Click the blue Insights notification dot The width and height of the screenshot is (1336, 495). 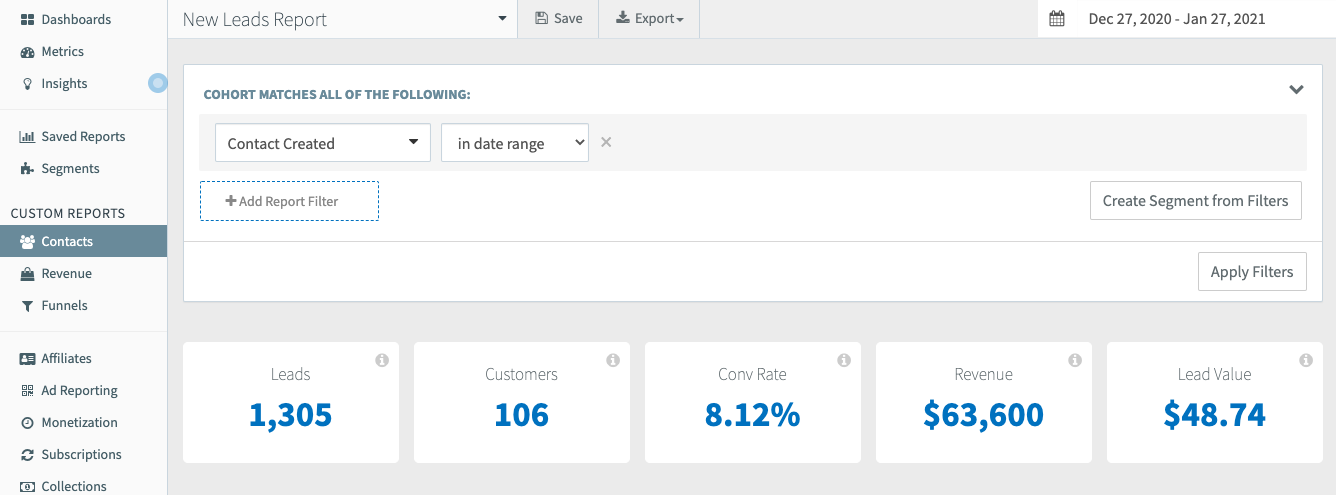(x=157, y=84)
